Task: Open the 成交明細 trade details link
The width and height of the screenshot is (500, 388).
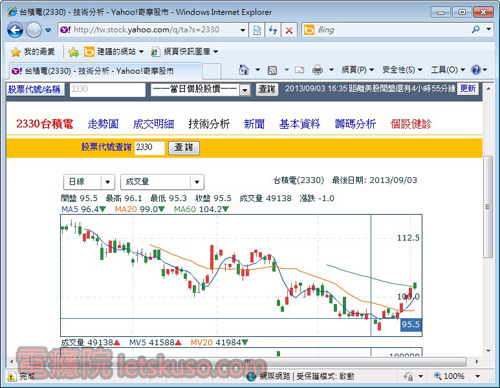Action: tap(153, 124)
